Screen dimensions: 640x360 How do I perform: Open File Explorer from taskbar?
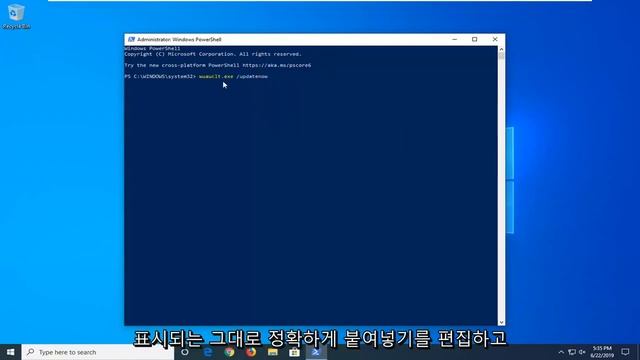pos(273,352)
